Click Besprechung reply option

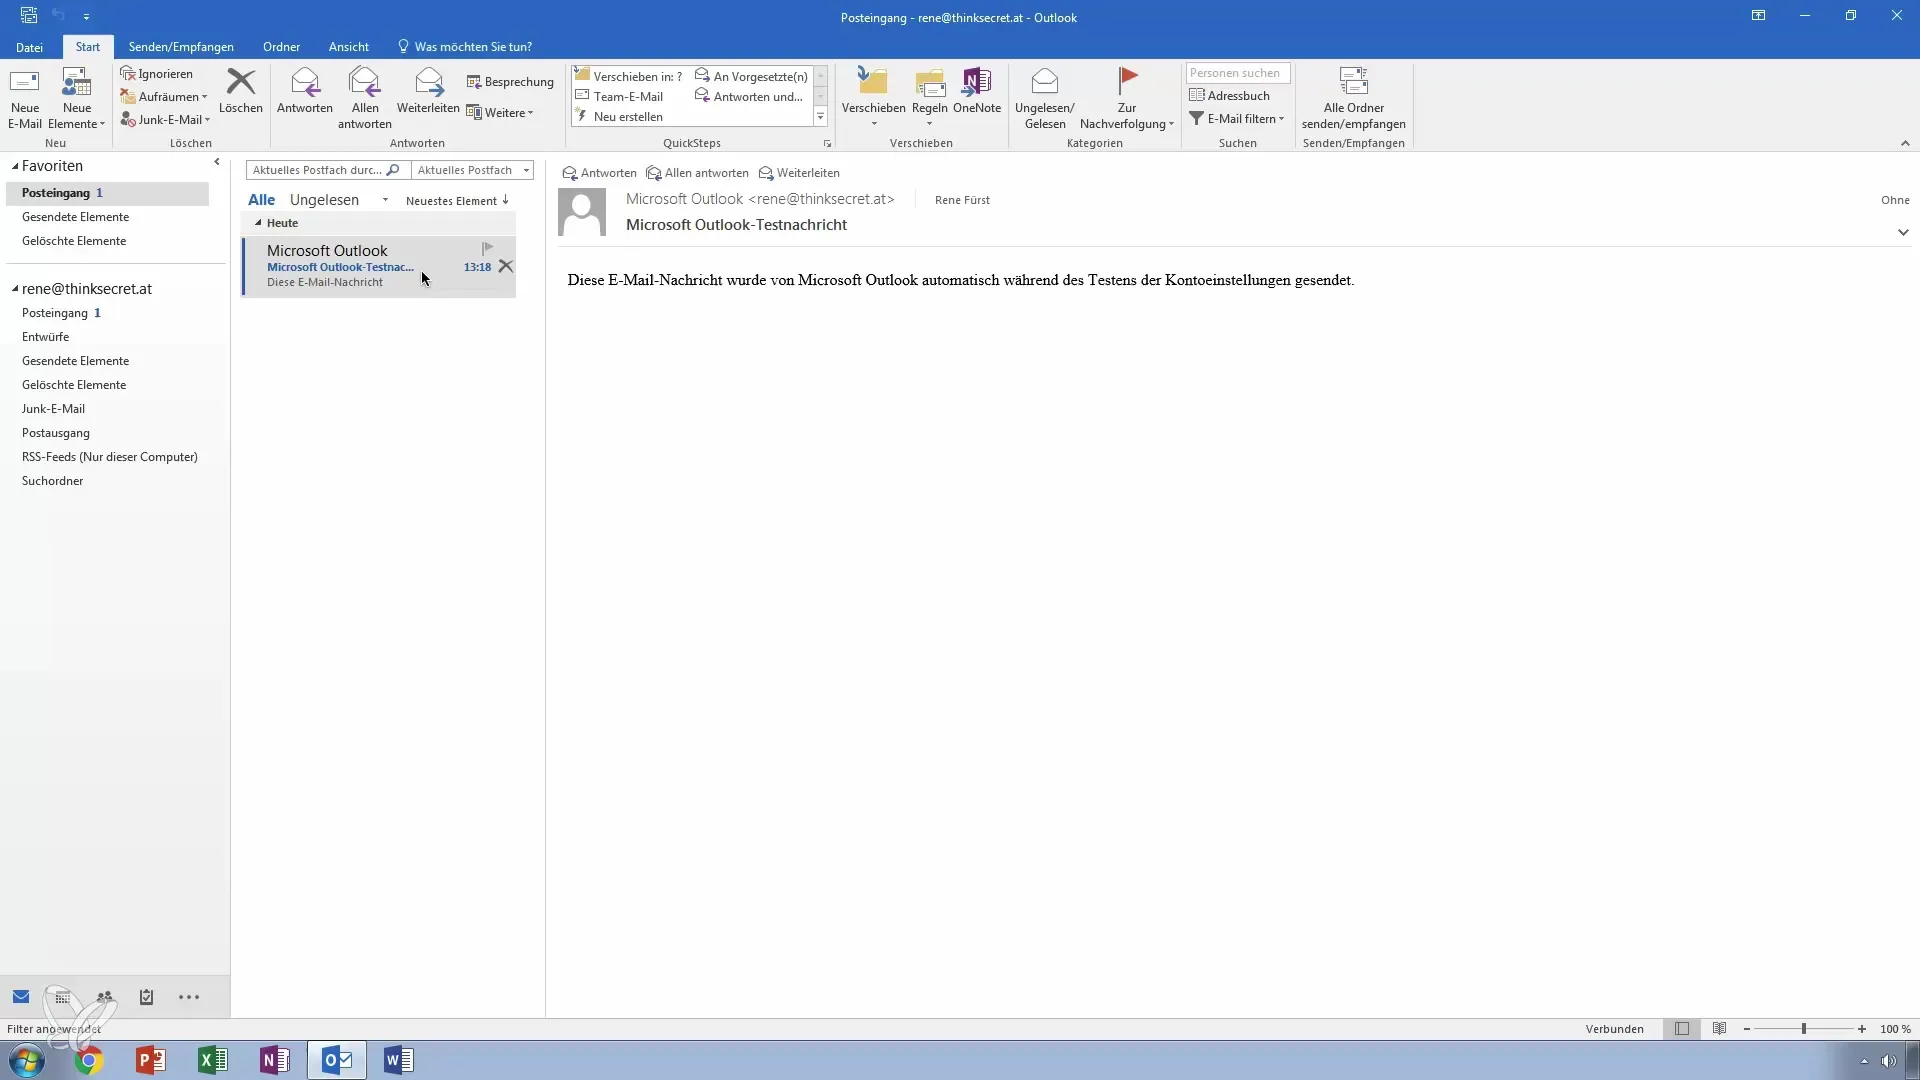tap(510, 82)
